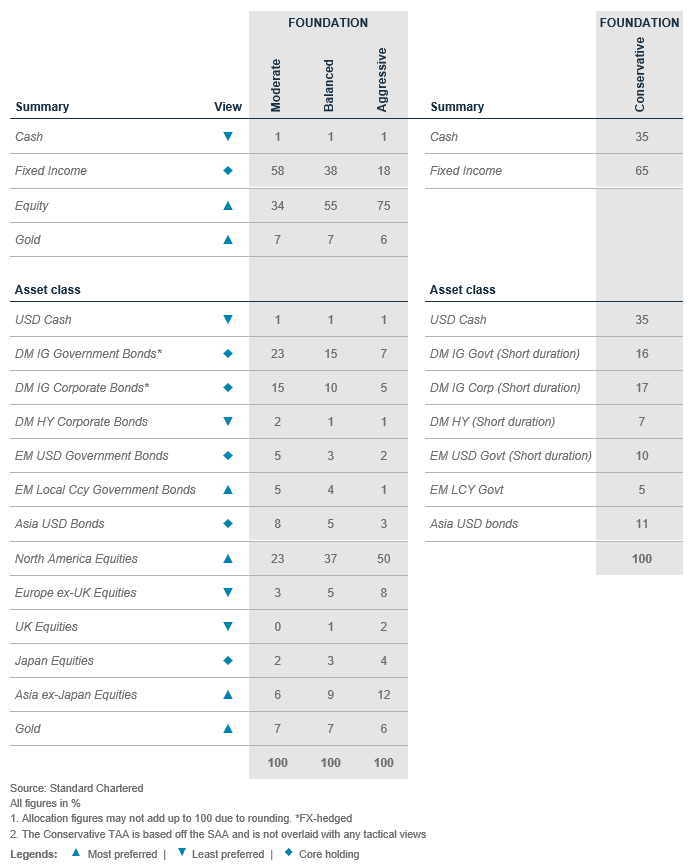Click the up-triangle for North America Equities

(228, 559)
